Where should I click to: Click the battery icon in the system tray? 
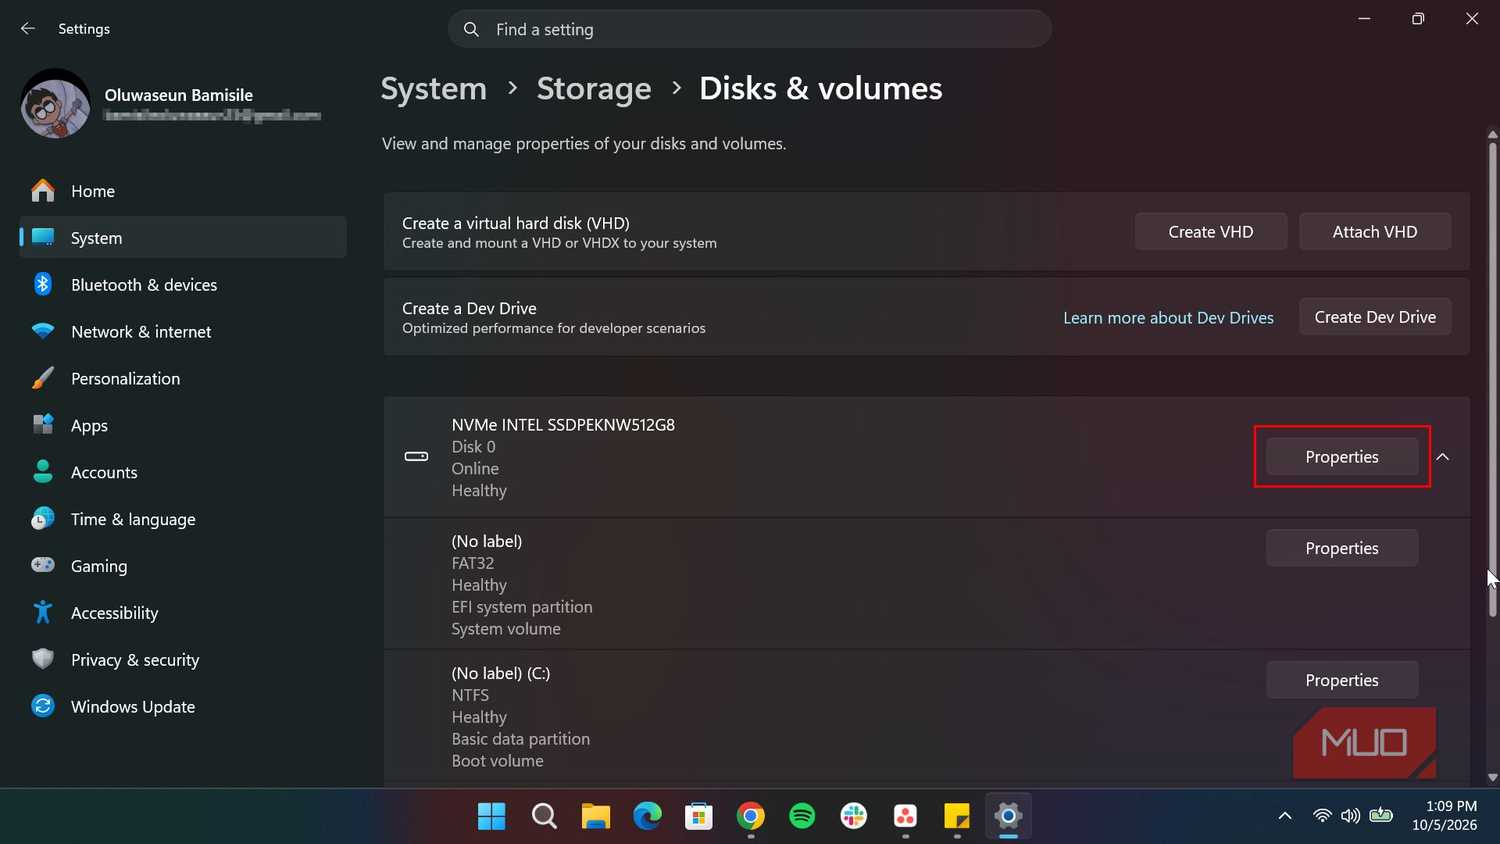tap(1381, 816)
